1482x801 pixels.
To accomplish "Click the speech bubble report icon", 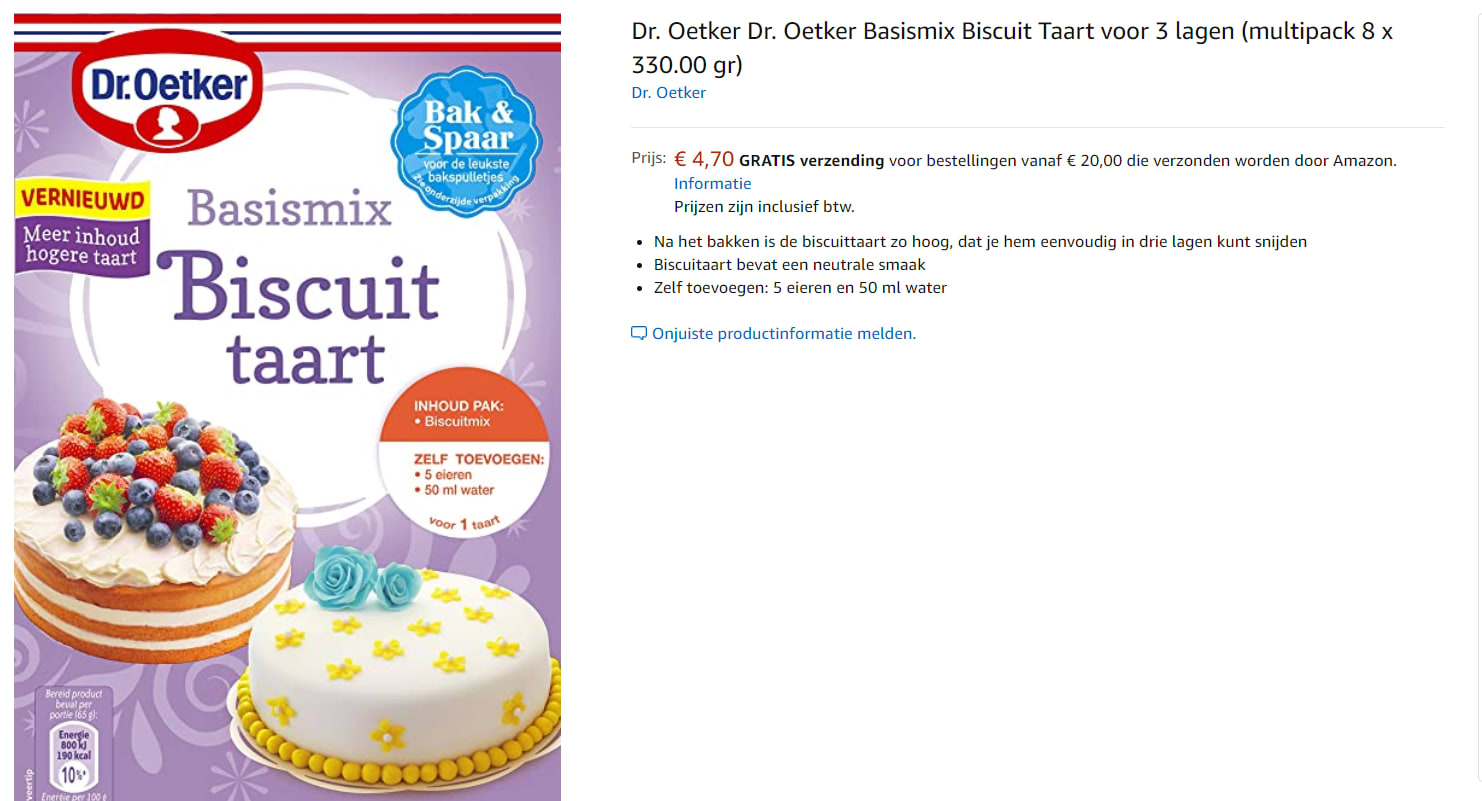I will pyautogui.click(x=639, y=334).
